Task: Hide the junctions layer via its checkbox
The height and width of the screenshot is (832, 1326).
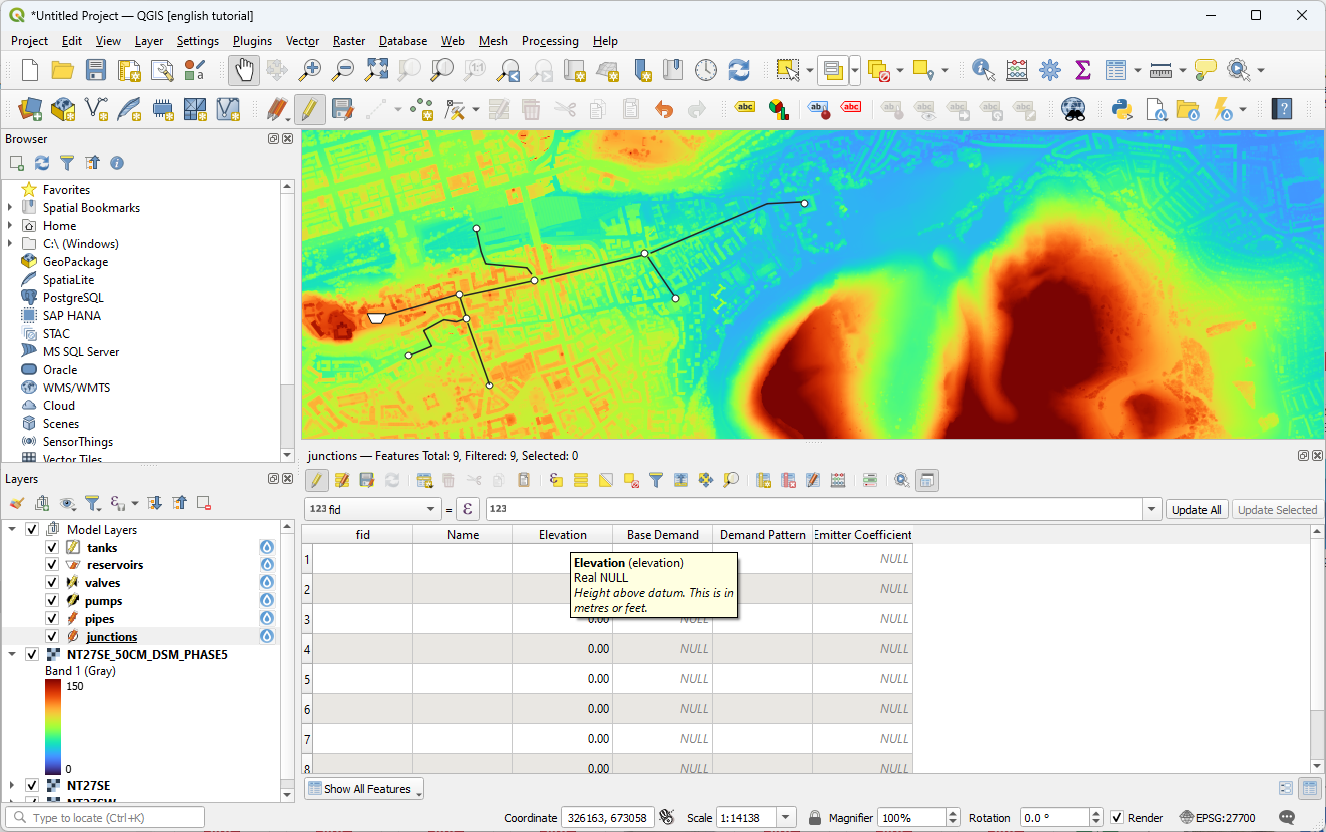Action: 52,637
